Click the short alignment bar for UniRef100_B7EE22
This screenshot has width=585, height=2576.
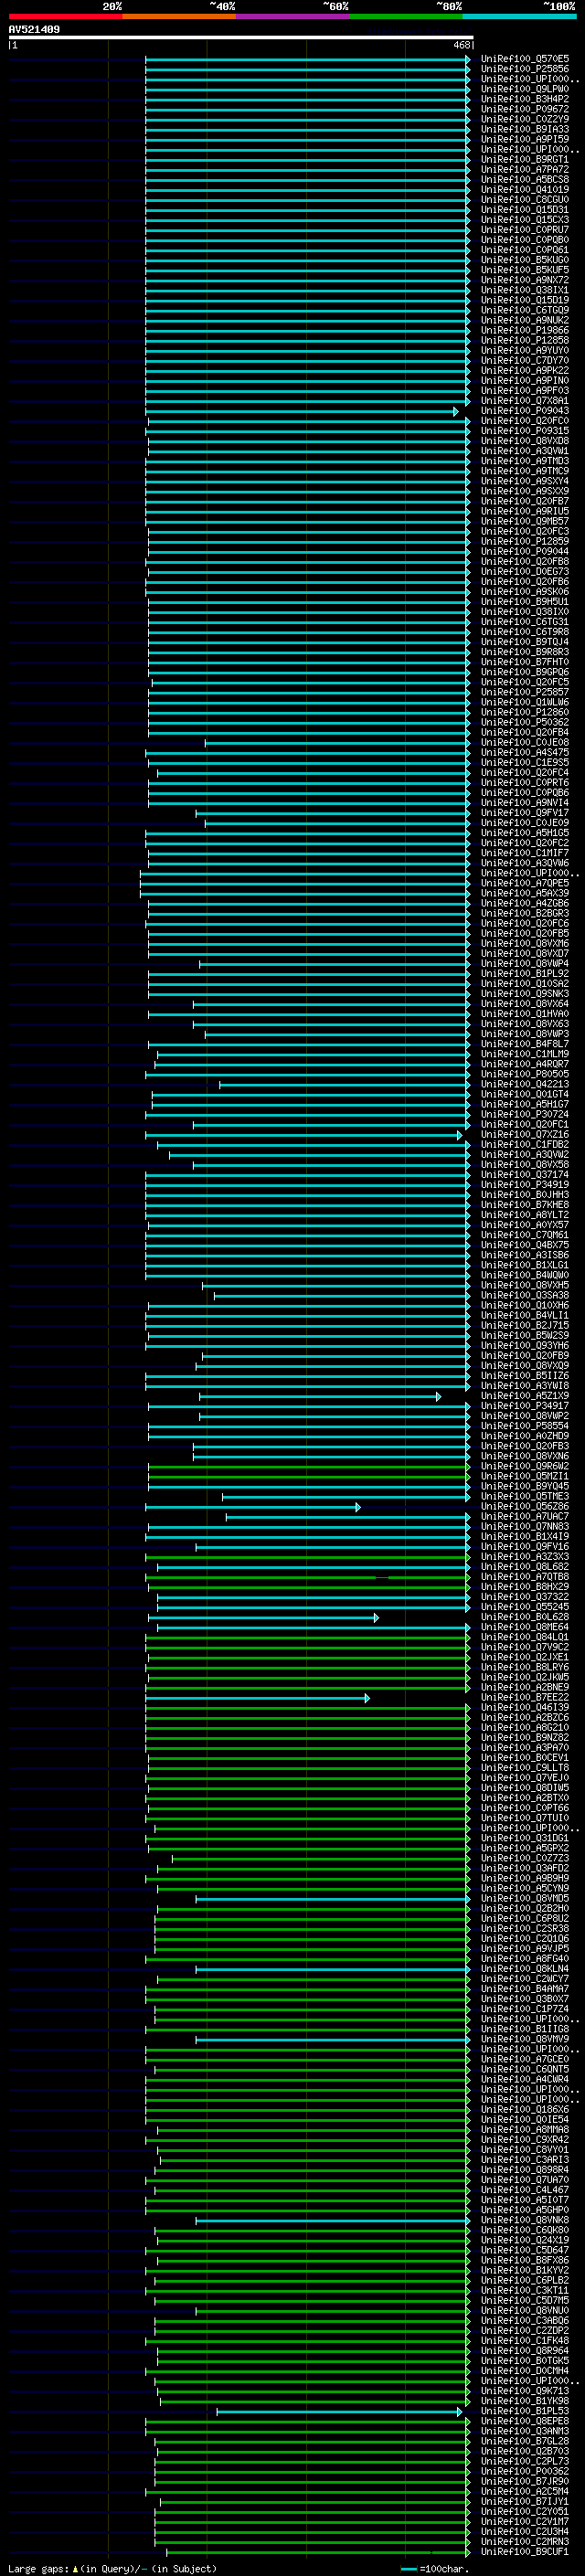click(257, 1698)
